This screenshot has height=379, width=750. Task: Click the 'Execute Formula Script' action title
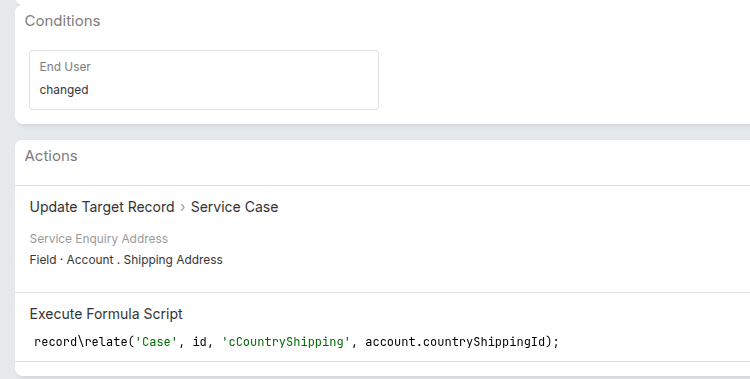tap(106, 314)
